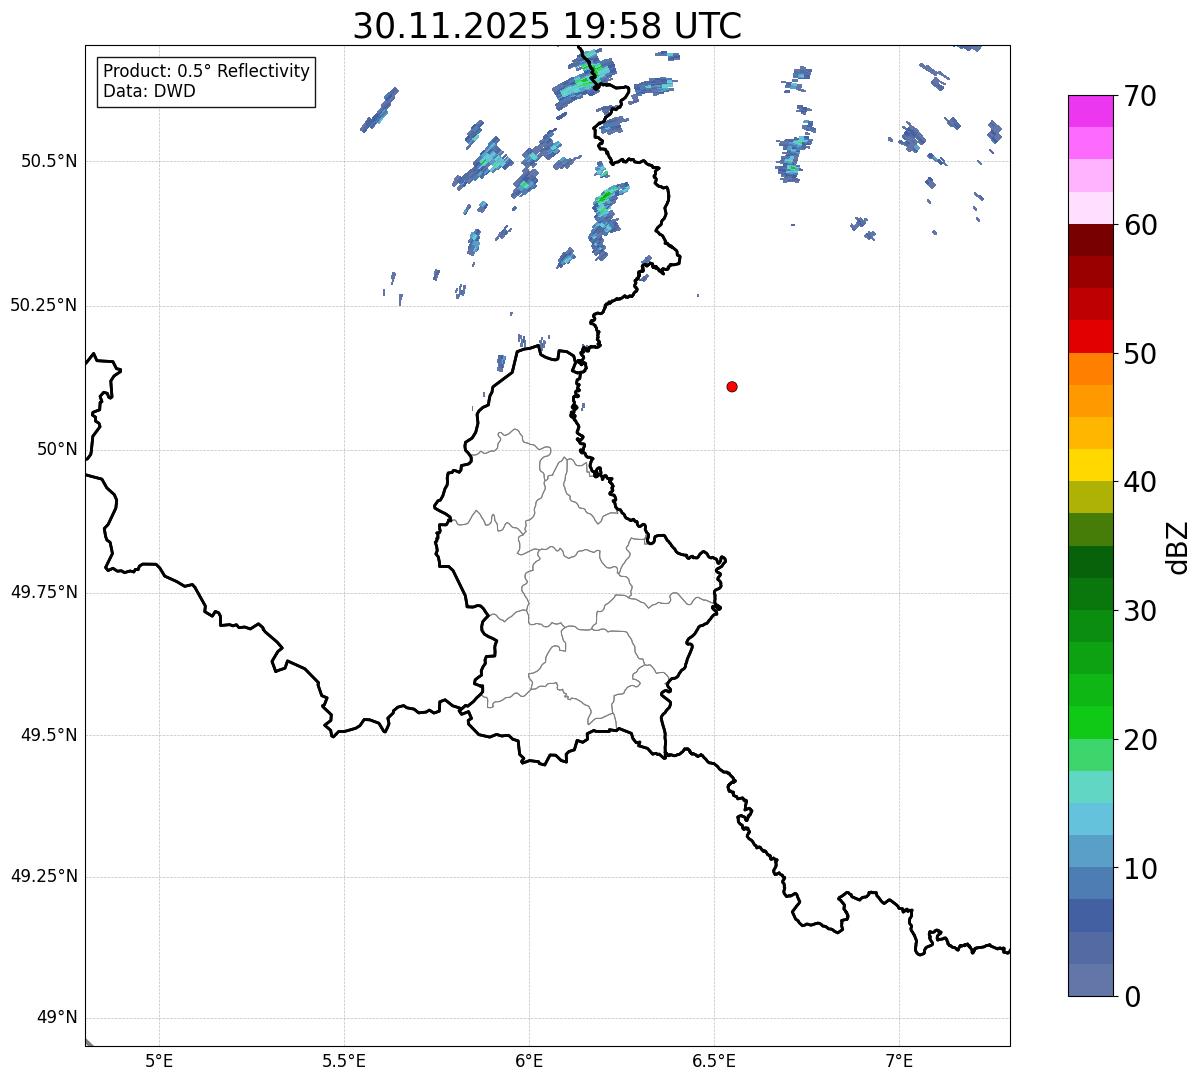The image size is (1202, 1081).
Task: Click the 7°E longitude tick label
Action: (899, 1060)
